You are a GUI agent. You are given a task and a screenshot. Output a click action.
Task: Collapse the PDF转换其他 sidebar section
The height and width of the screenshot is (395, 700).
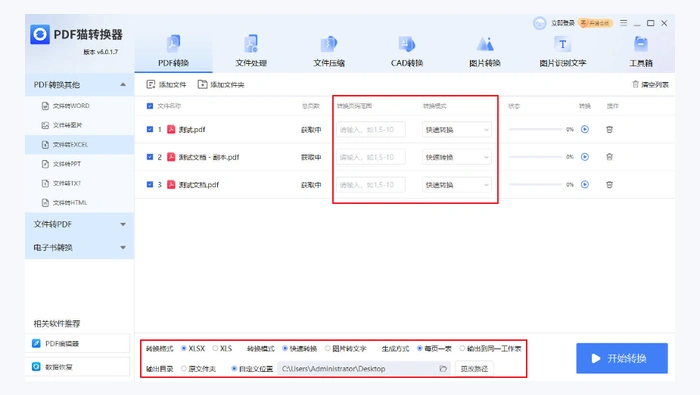pos(79,85)
